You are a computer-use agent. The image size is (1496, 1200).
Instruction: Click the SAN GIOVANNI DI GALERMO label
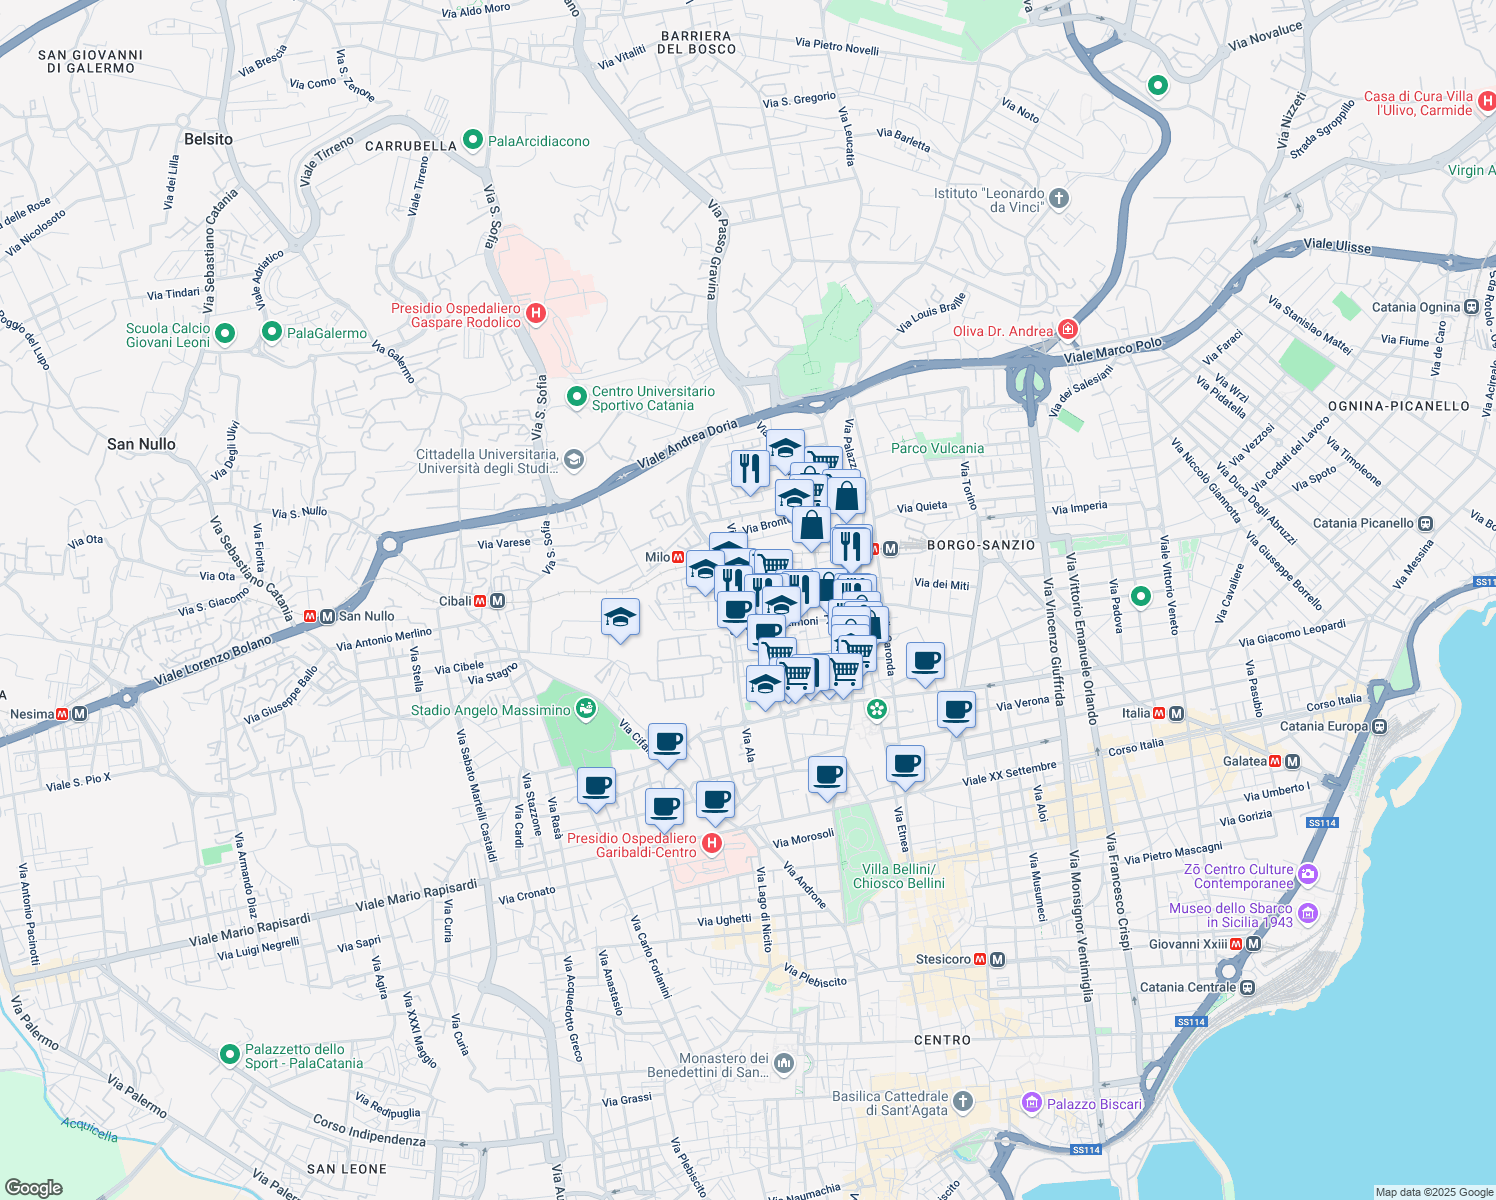point(90,62)
